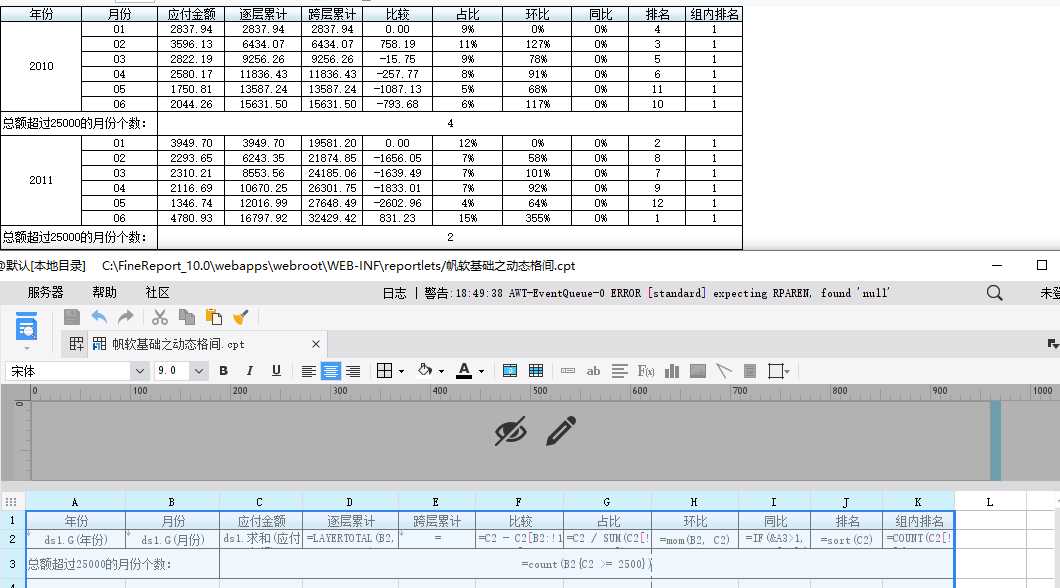Viewport: 1060px width, 588px height.
Task: Align cell text to the left
Action: (308, 371)
